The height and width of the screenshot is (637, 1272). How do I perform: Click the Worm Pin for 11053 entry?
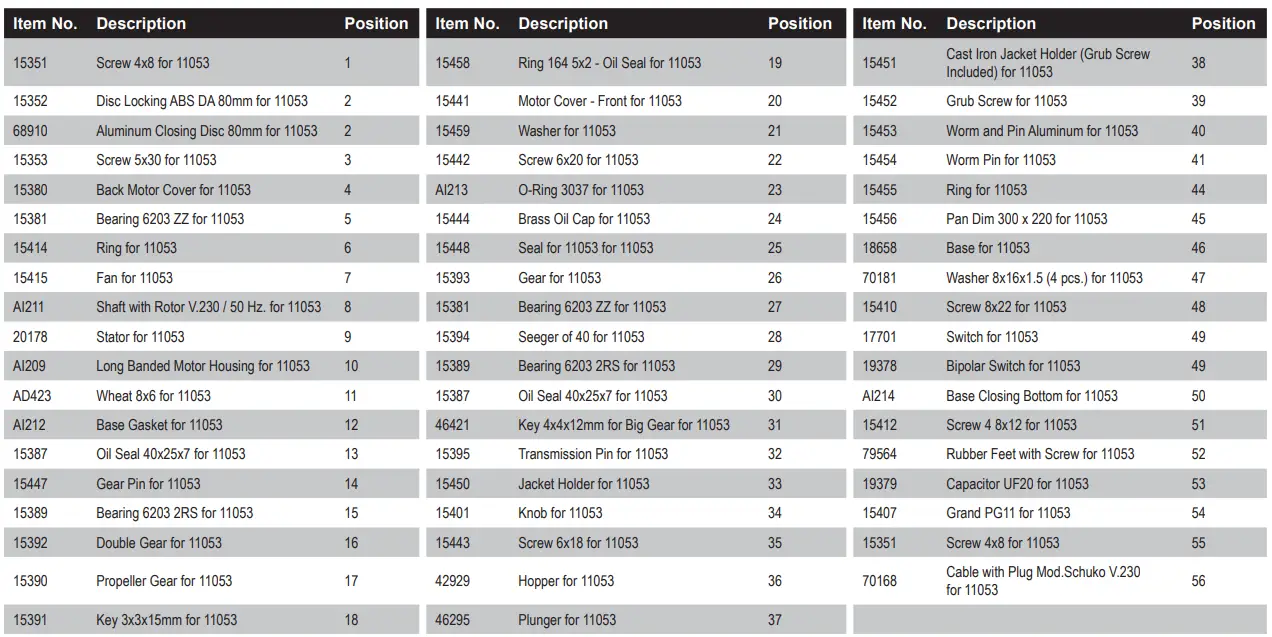tap(1000, 160)
